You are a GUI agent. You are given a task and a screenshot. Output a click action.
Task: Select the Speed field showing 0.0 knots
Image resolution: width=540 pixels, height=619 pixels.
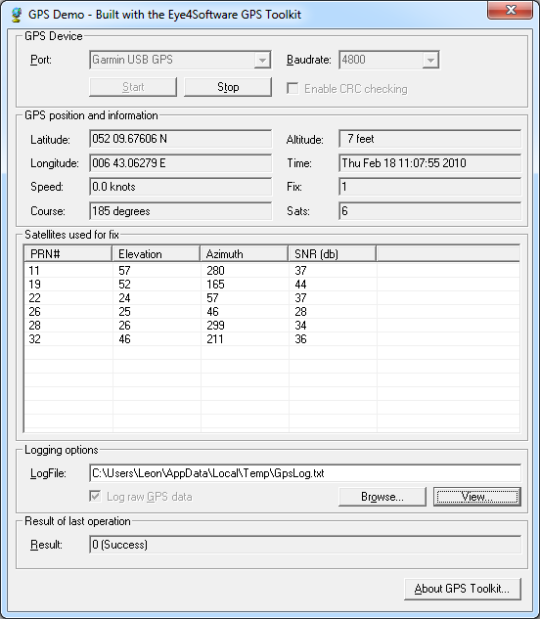(180, 187)
